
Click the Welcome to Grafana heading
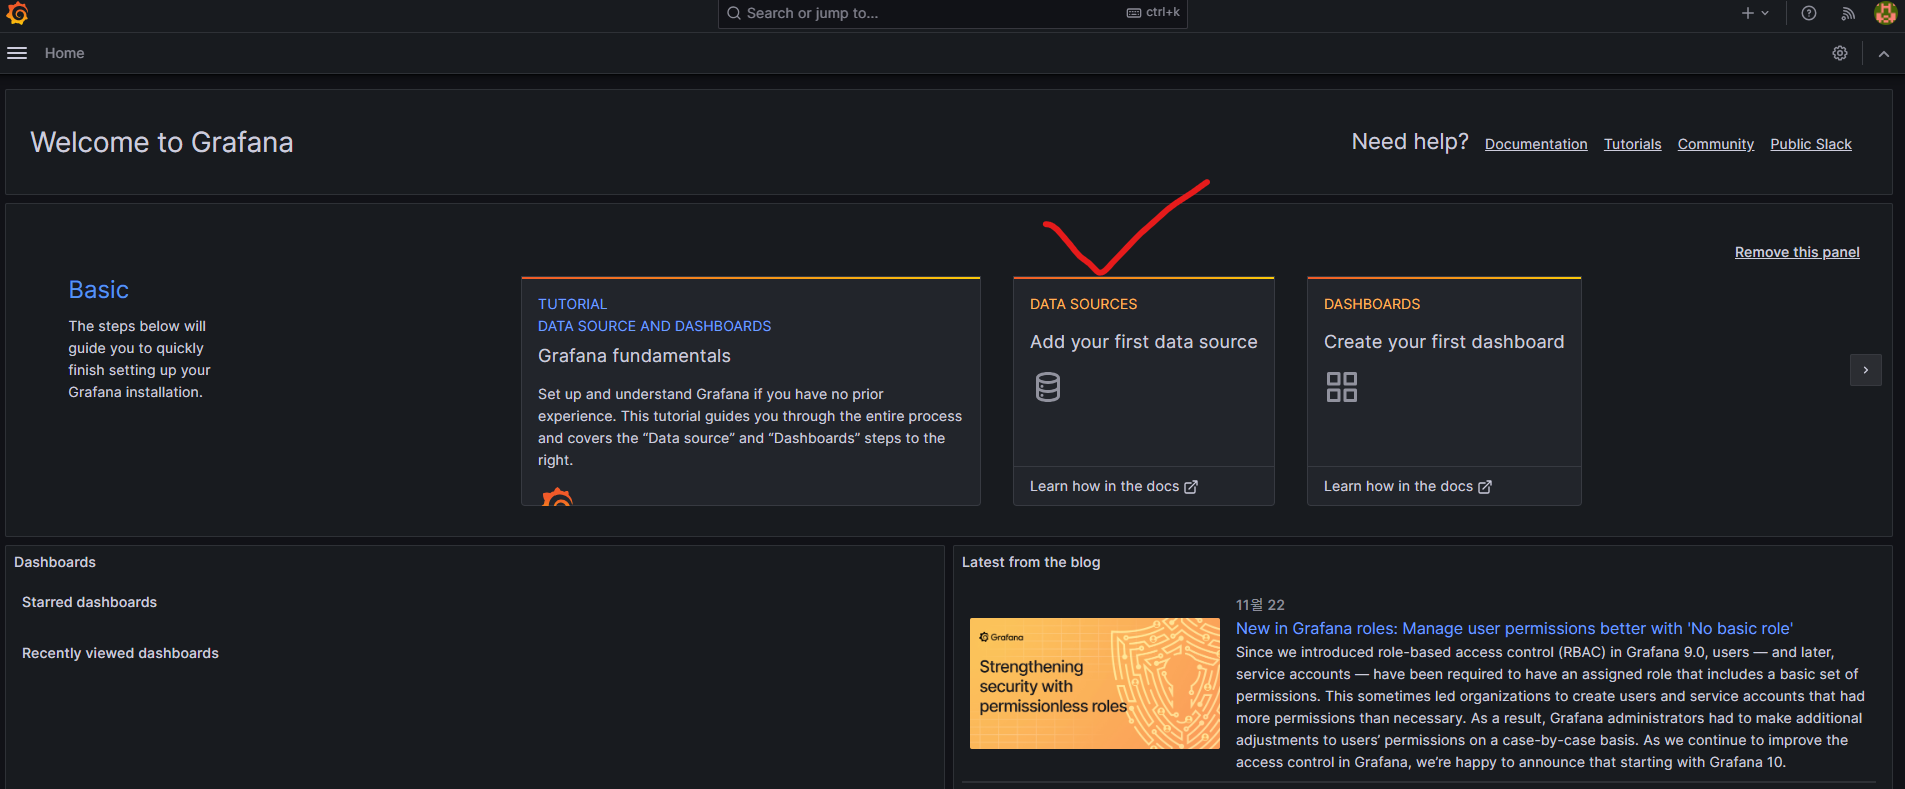pyautogui.click(x=162, y=142)
